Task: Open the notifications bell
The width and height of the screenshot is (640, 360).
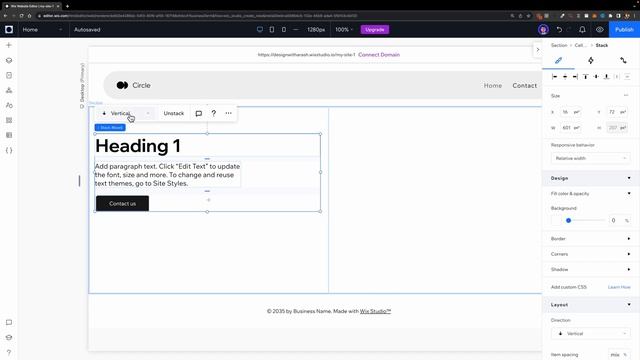Action: (x=582, y=29)
